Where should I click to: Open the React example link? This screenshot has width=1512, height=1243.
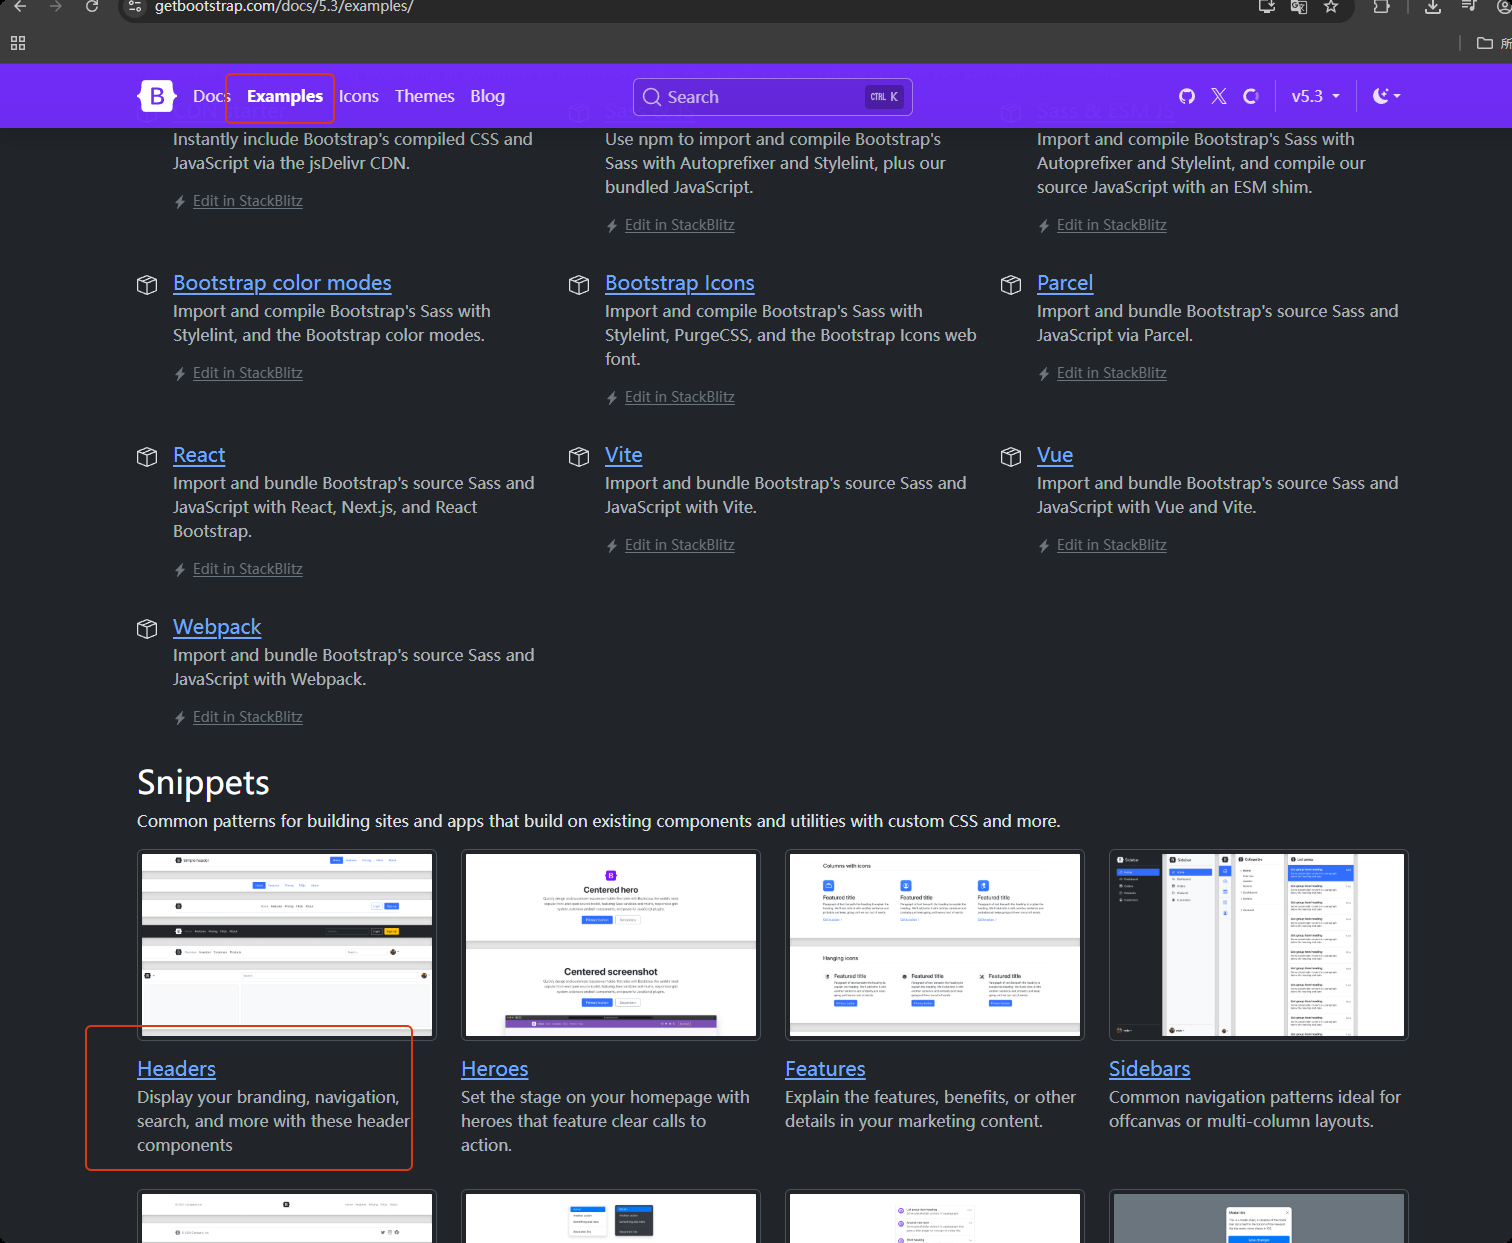click(x=199, y=455)
